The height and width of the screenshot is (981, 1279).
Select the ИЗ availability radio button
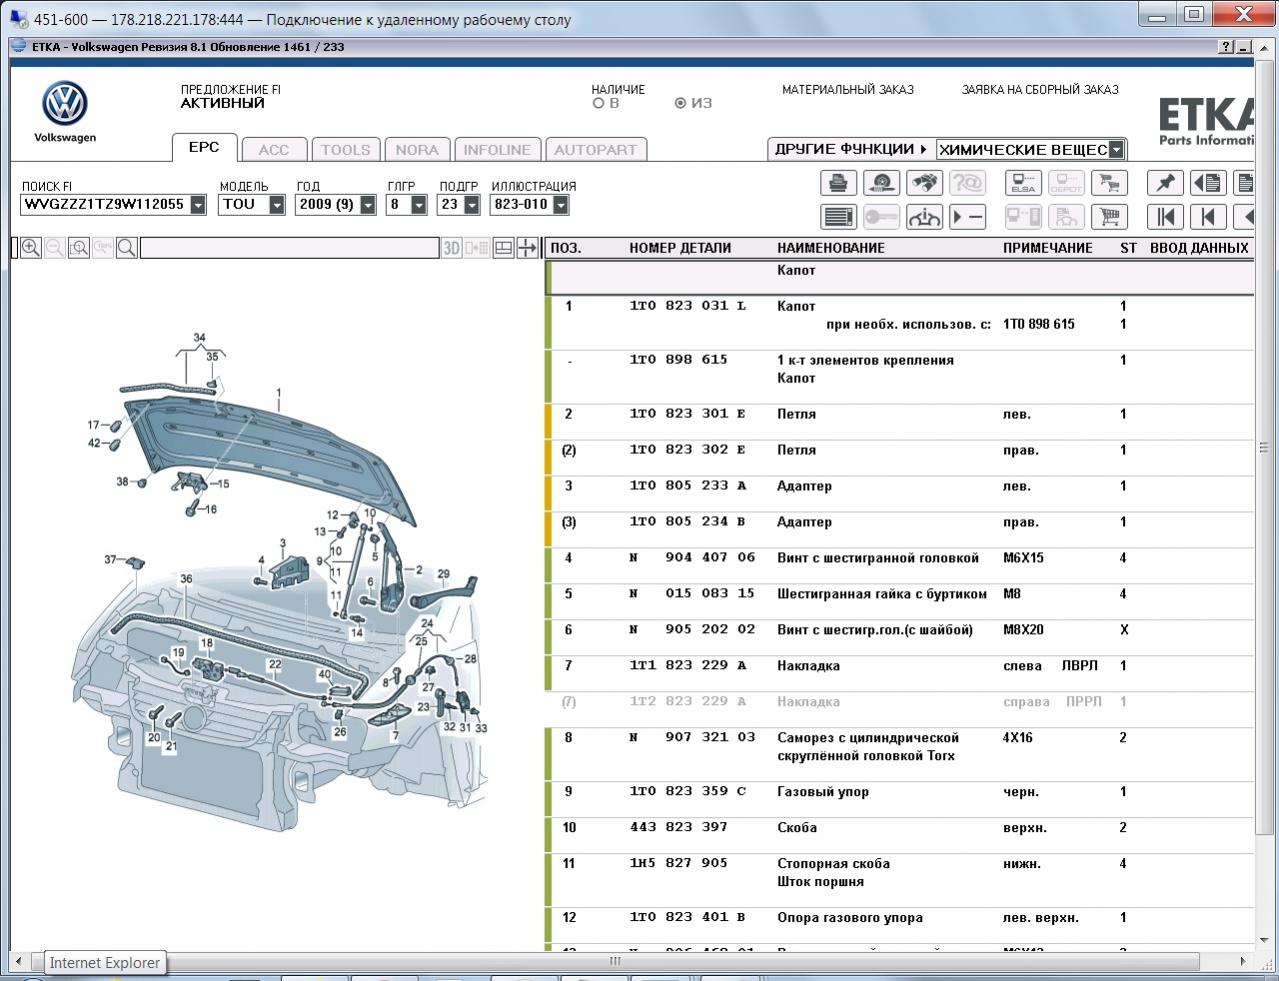point(681,103)
